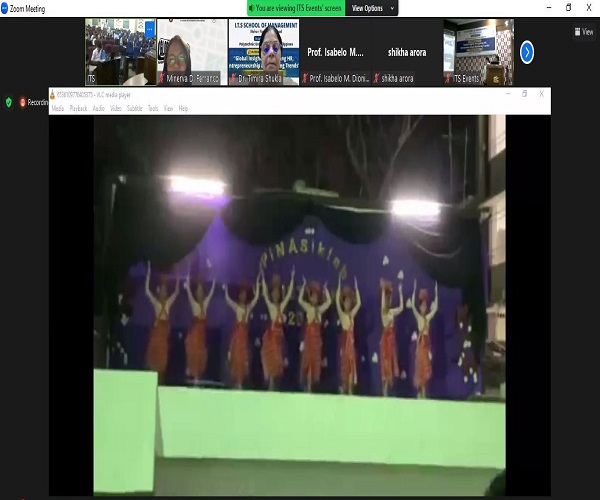The width and height of the screenshot is (600, 500).
Task: Open the View layout button
Action: point(584,32)
